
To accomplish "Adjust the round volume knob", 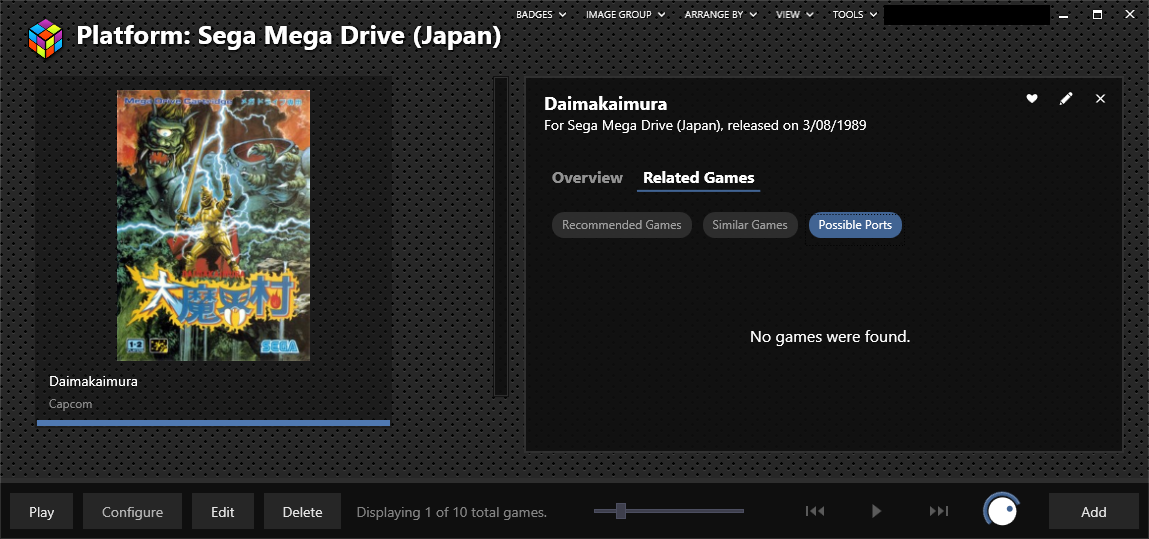I will pyautogui.click(x=1002, y=510).
